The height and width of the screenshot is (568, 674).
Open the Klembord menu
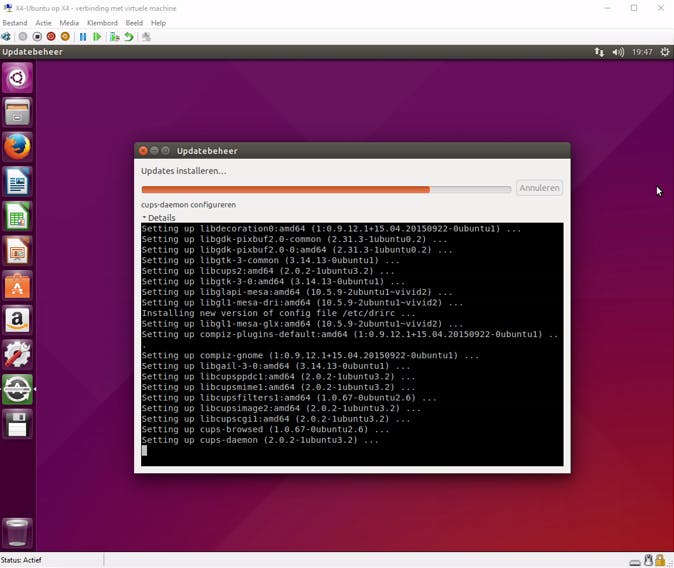[102, 23]
